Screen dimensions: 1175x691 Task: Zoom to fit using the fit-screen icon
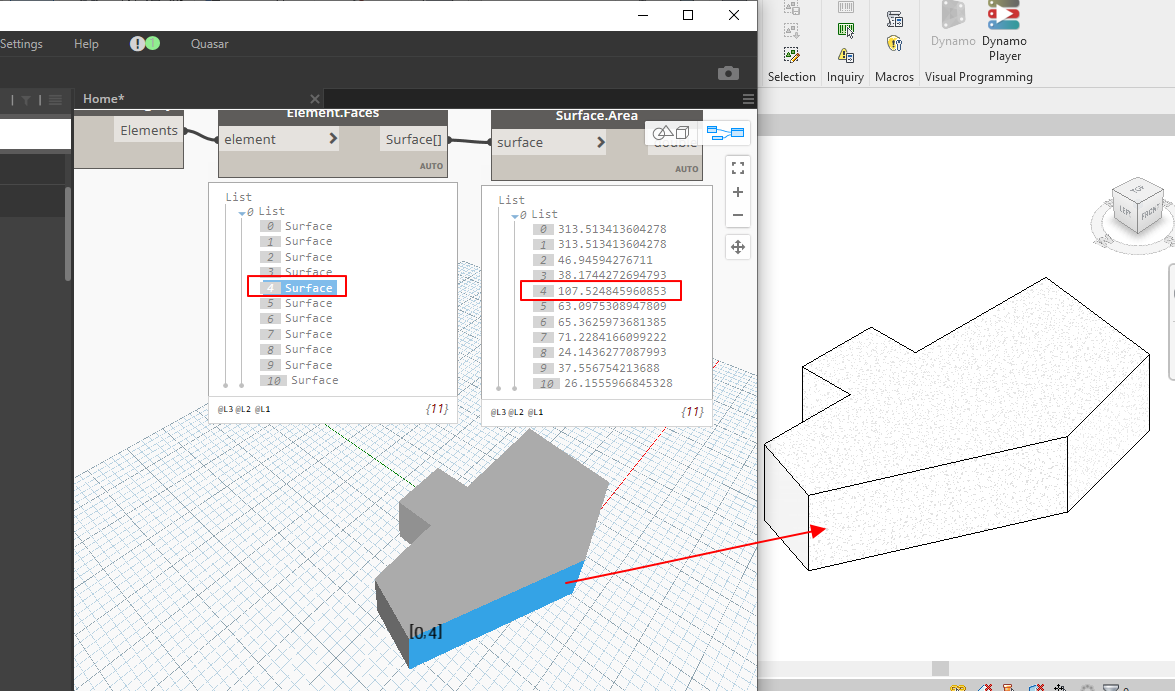point(738,168)
